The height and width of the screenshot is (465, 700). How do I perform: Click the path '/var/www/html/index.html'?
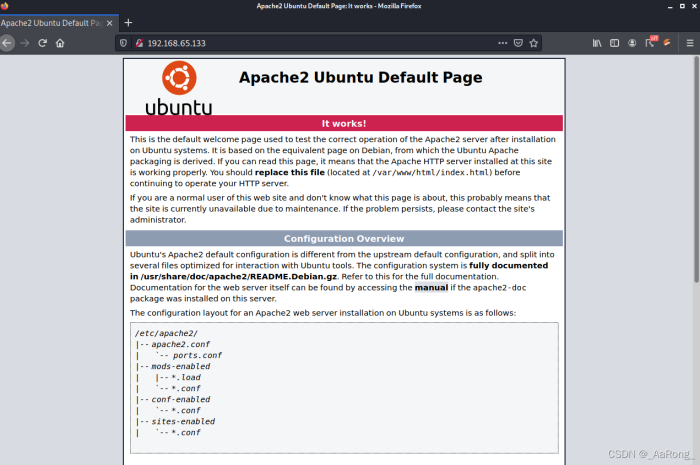(x=432, y=172)
